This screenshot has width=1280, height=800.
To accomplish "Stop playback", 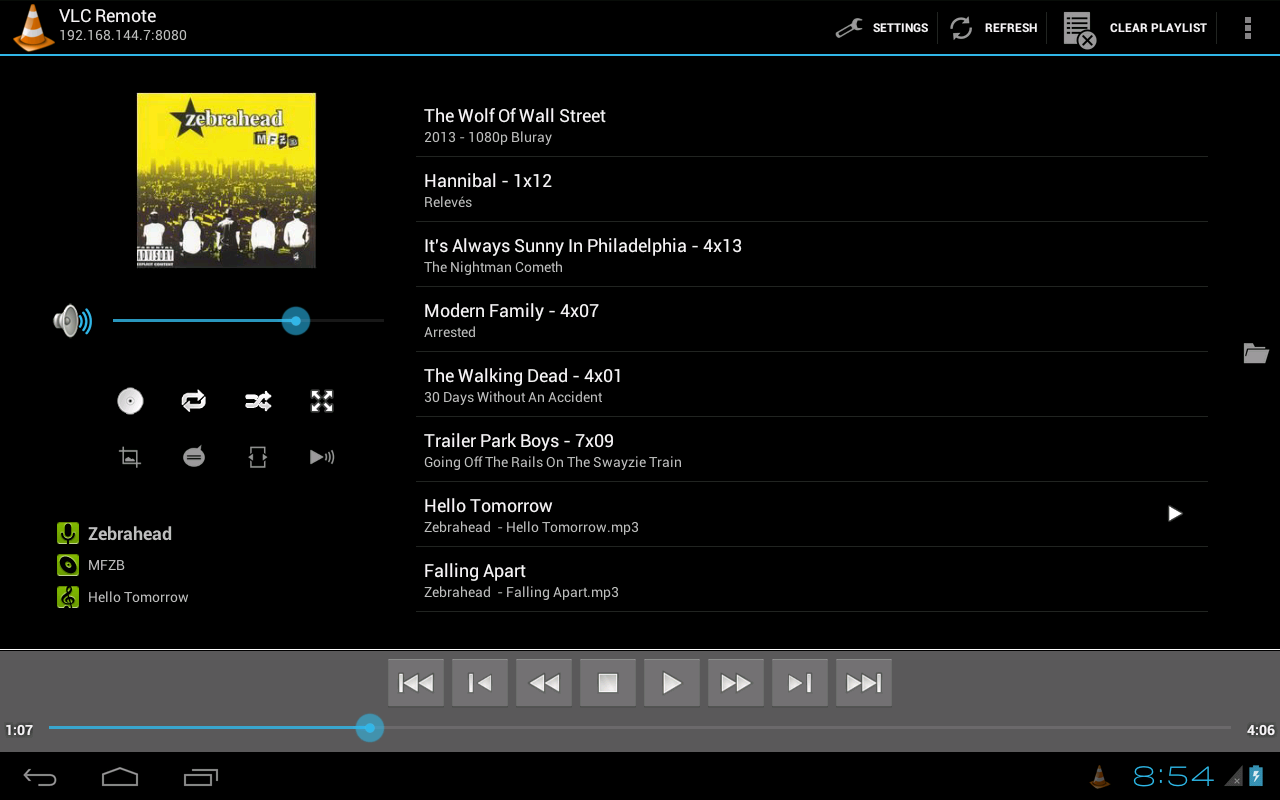I will tap(608, 683).
